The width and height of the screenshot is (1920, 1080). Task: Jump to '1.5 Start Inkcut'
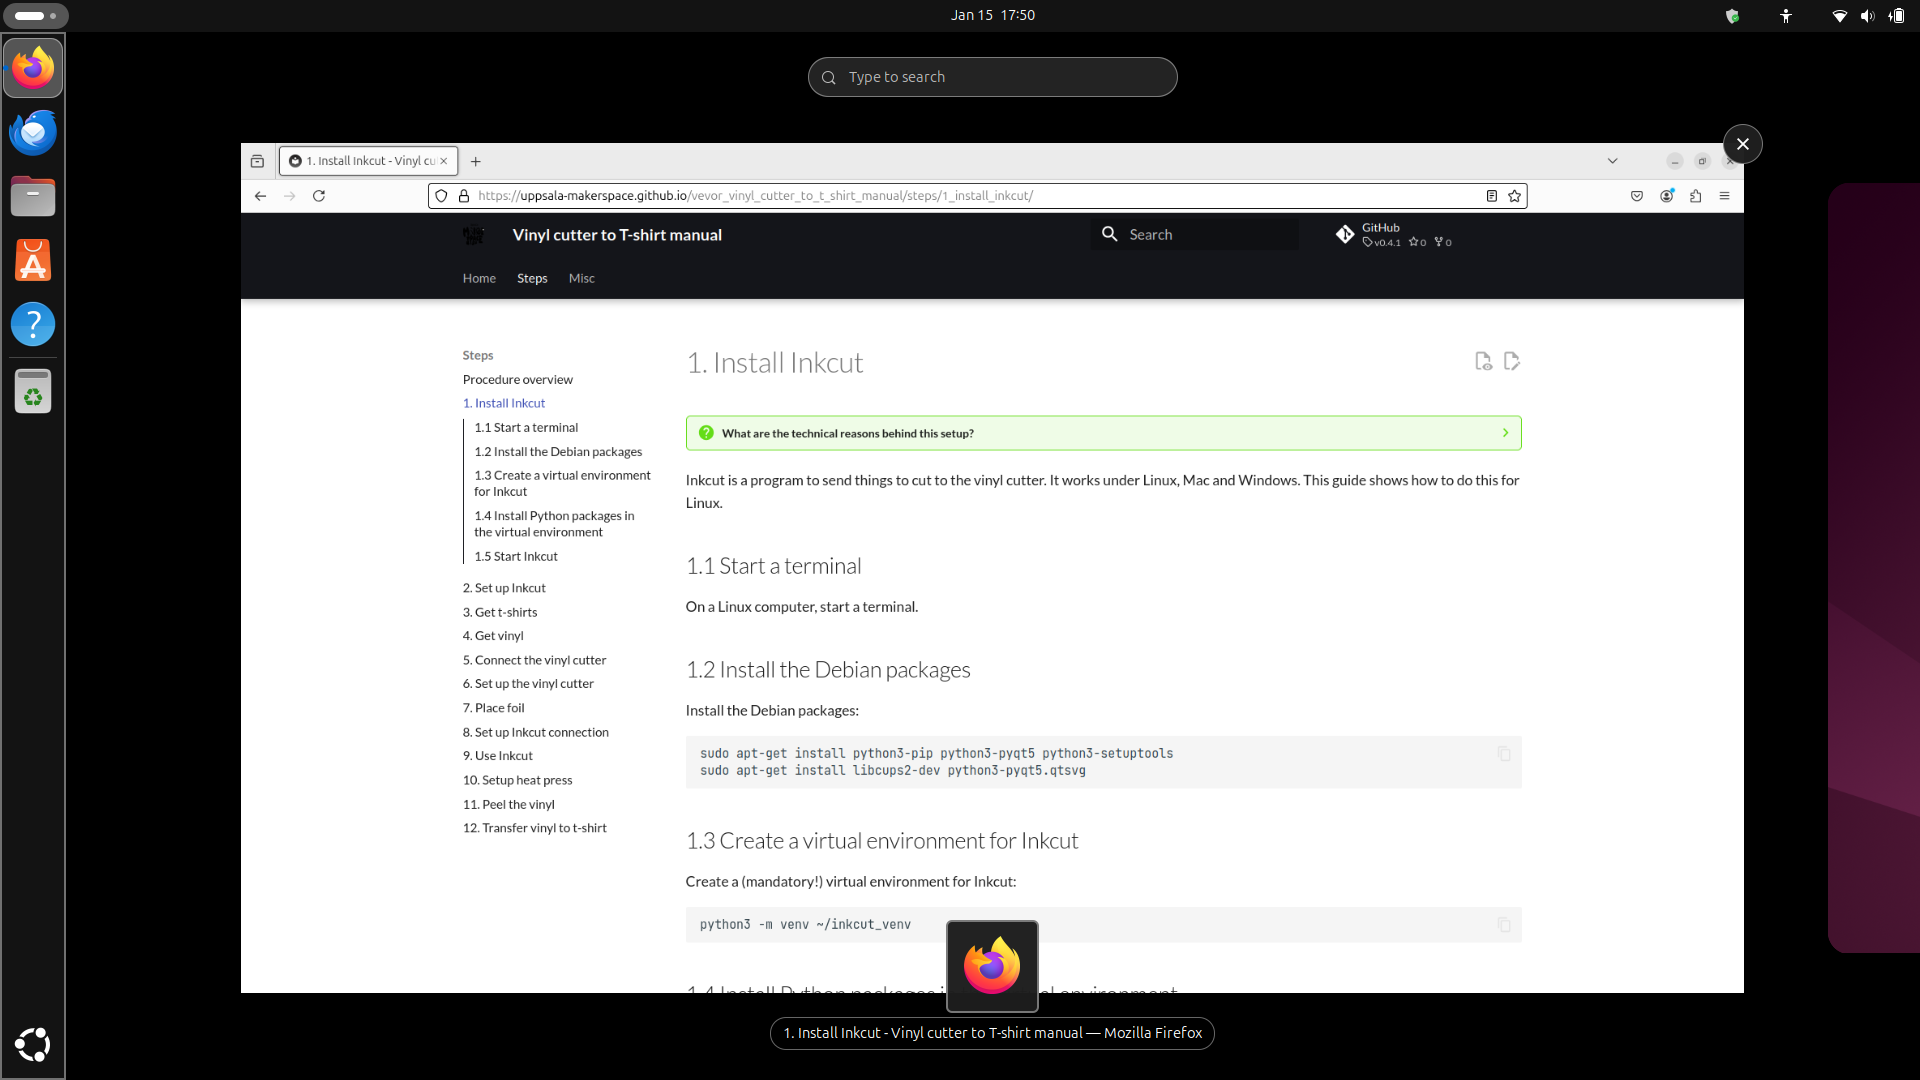(x=516, y=557)
